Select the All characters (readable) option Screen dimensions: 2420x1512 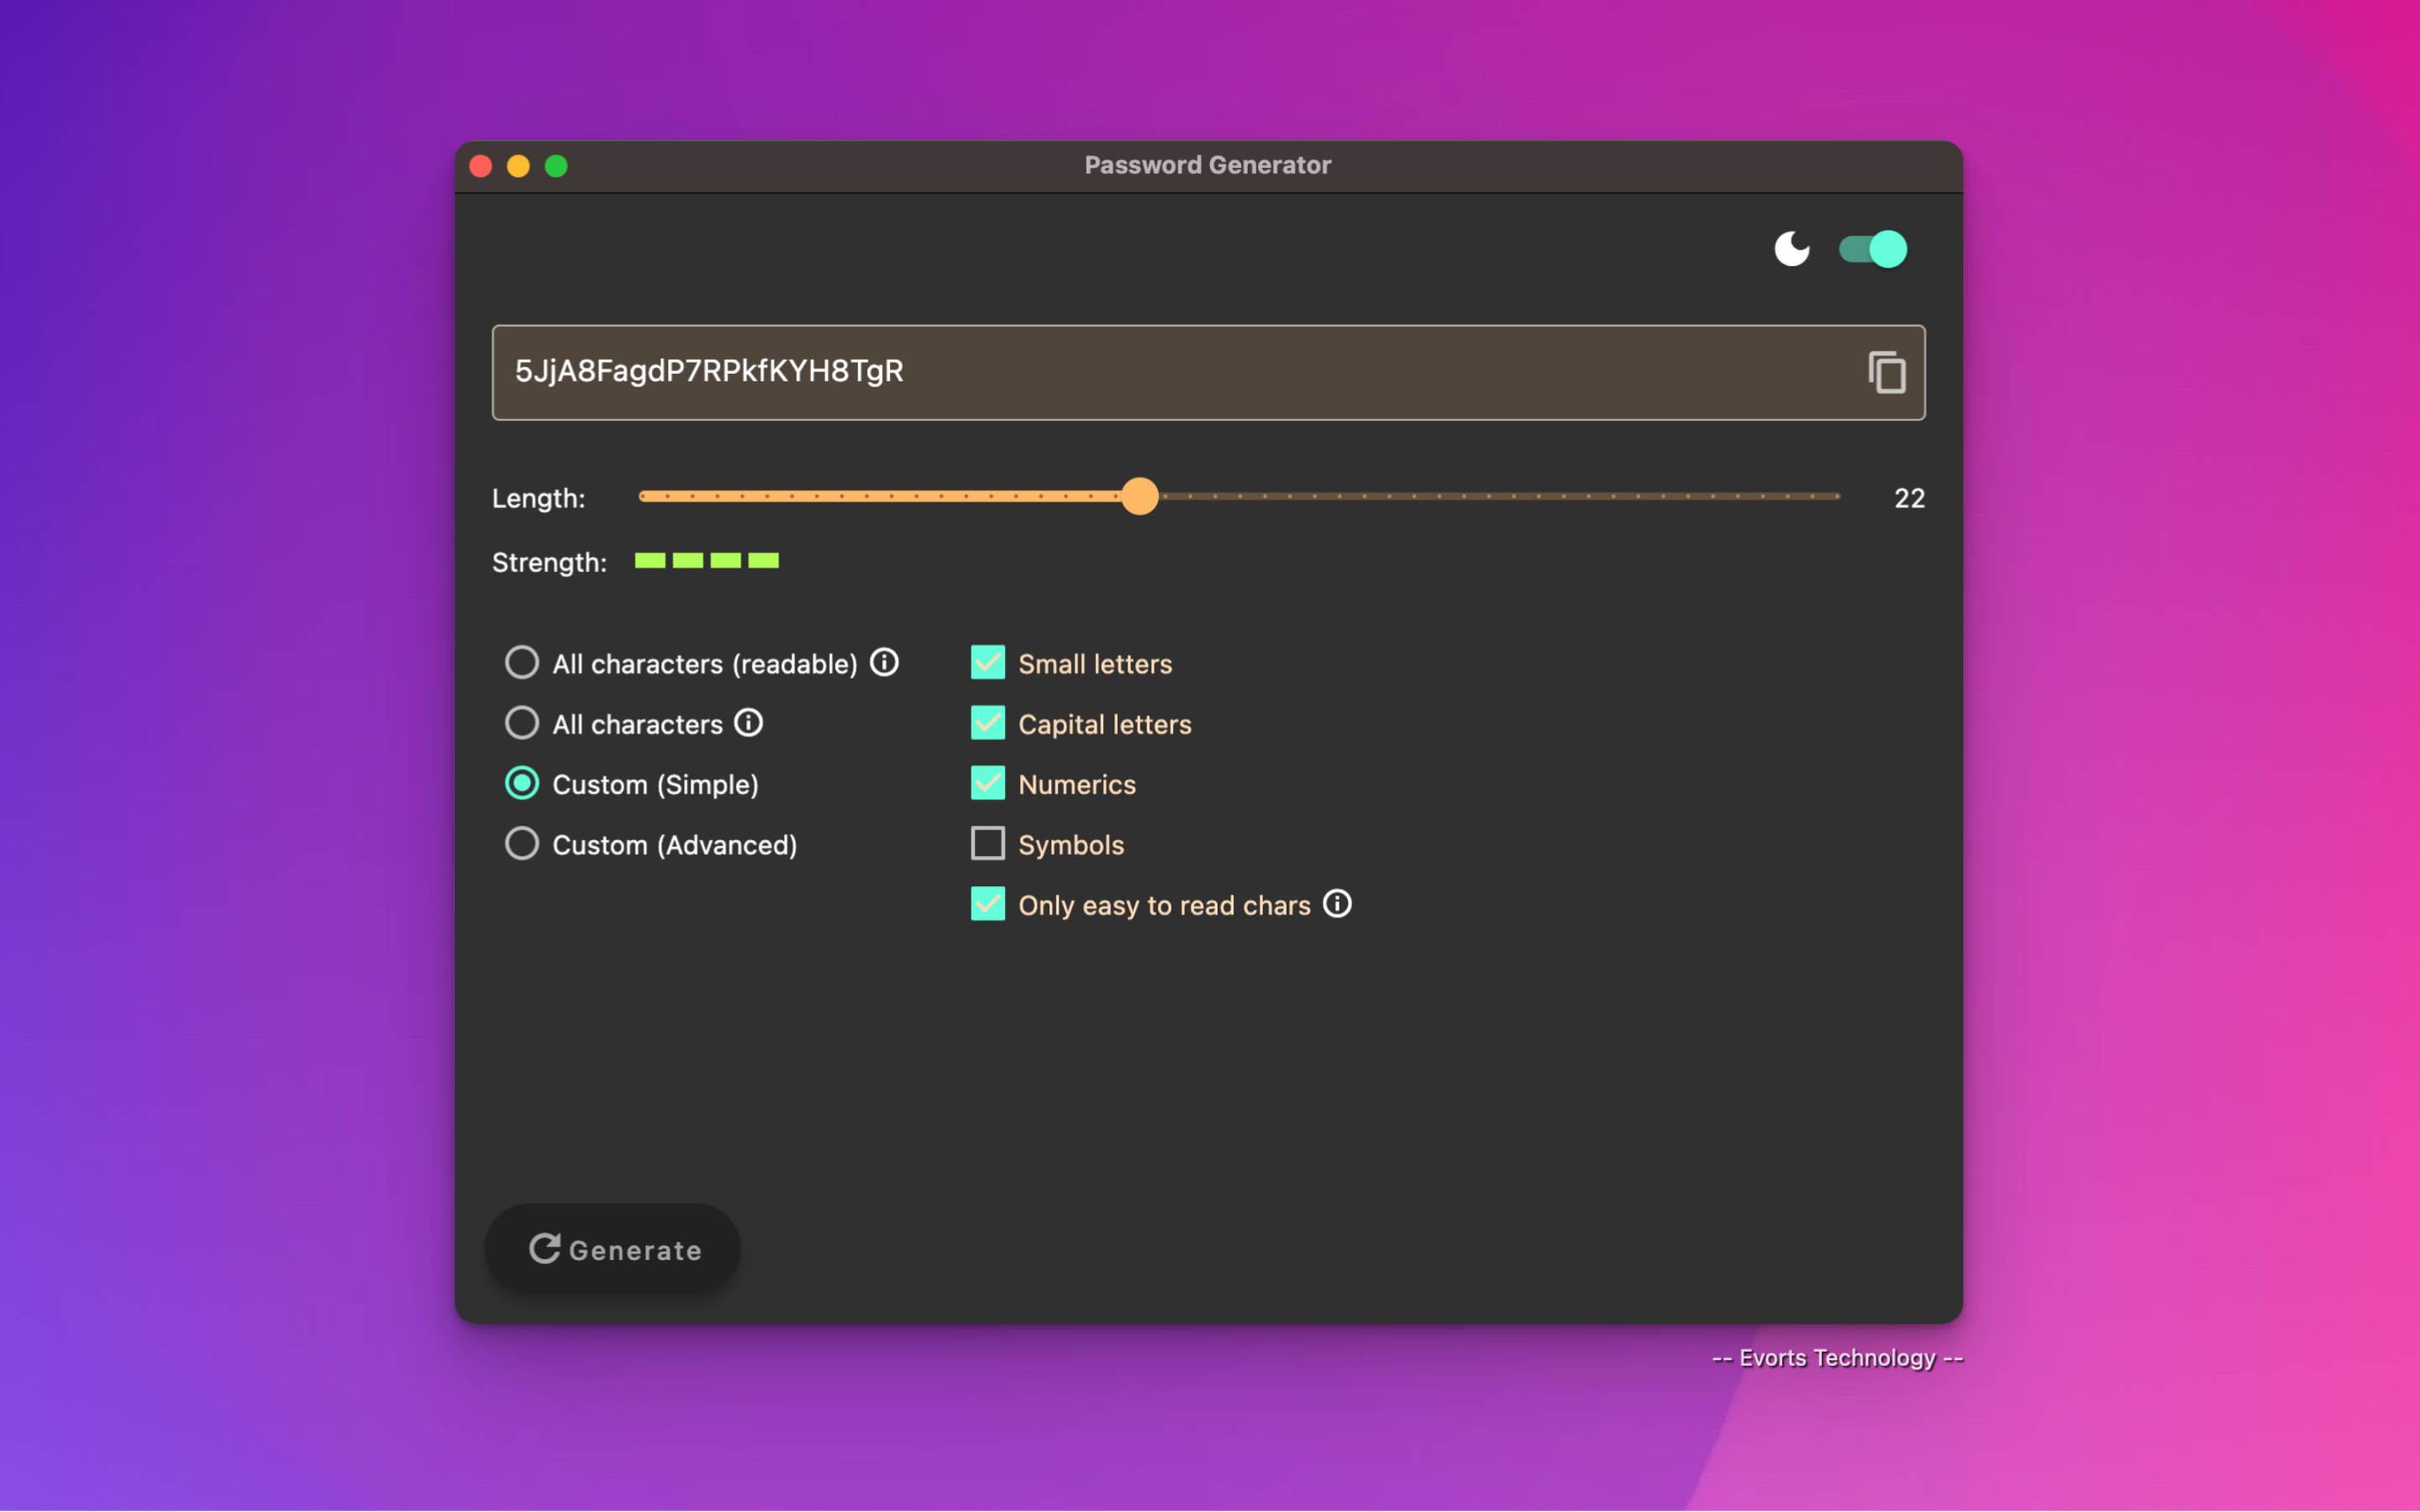pos(521,662)
